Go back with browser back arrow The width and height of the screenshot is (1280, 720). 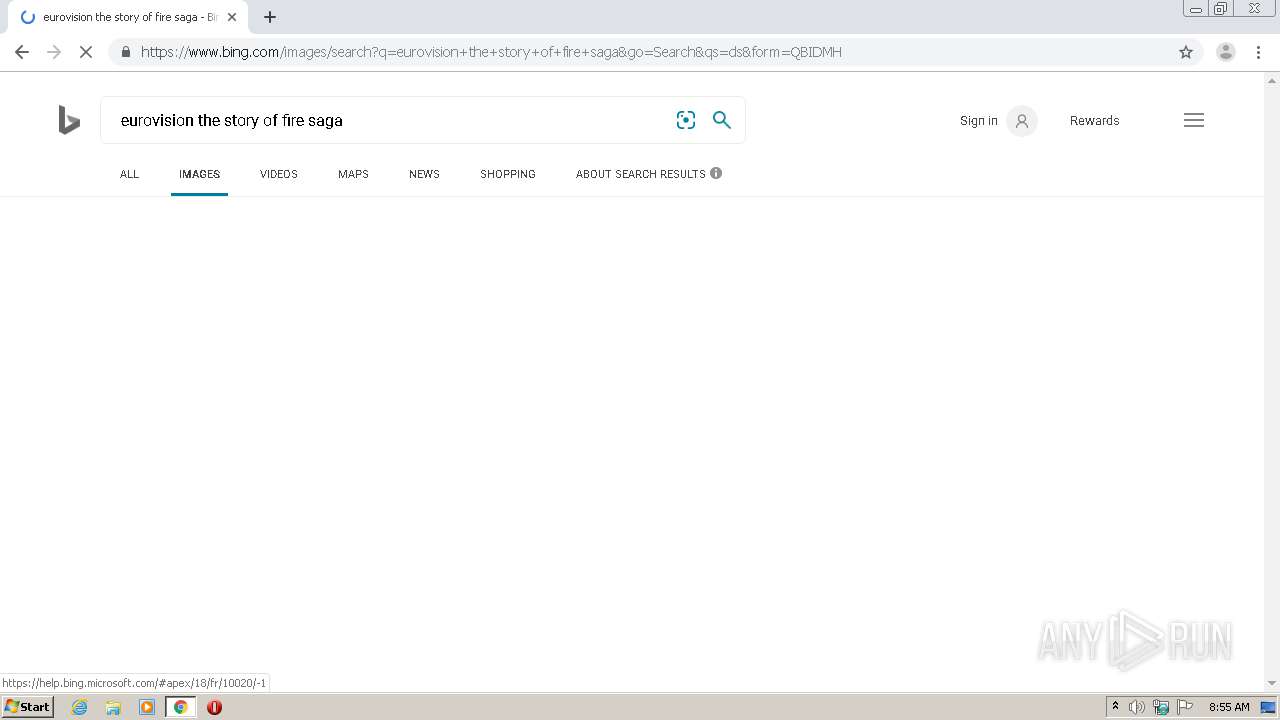point(22,52)
